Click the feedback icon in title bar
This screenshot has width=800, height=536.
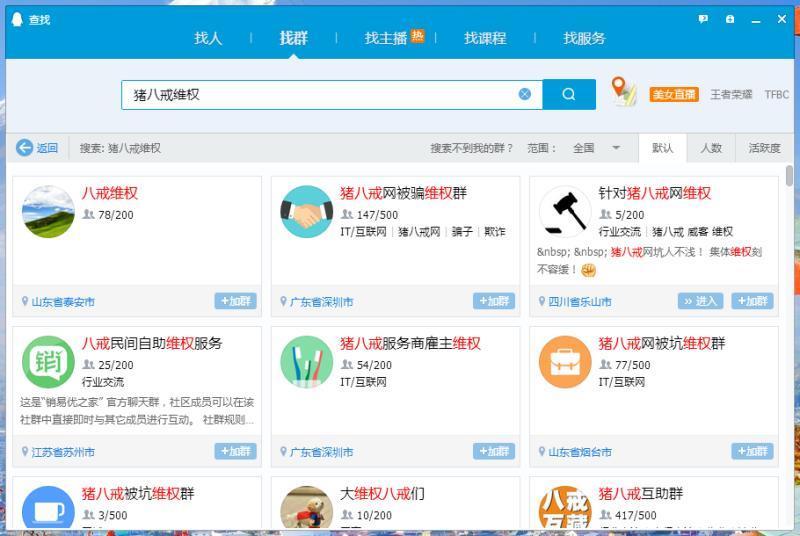tap(703, 19)
